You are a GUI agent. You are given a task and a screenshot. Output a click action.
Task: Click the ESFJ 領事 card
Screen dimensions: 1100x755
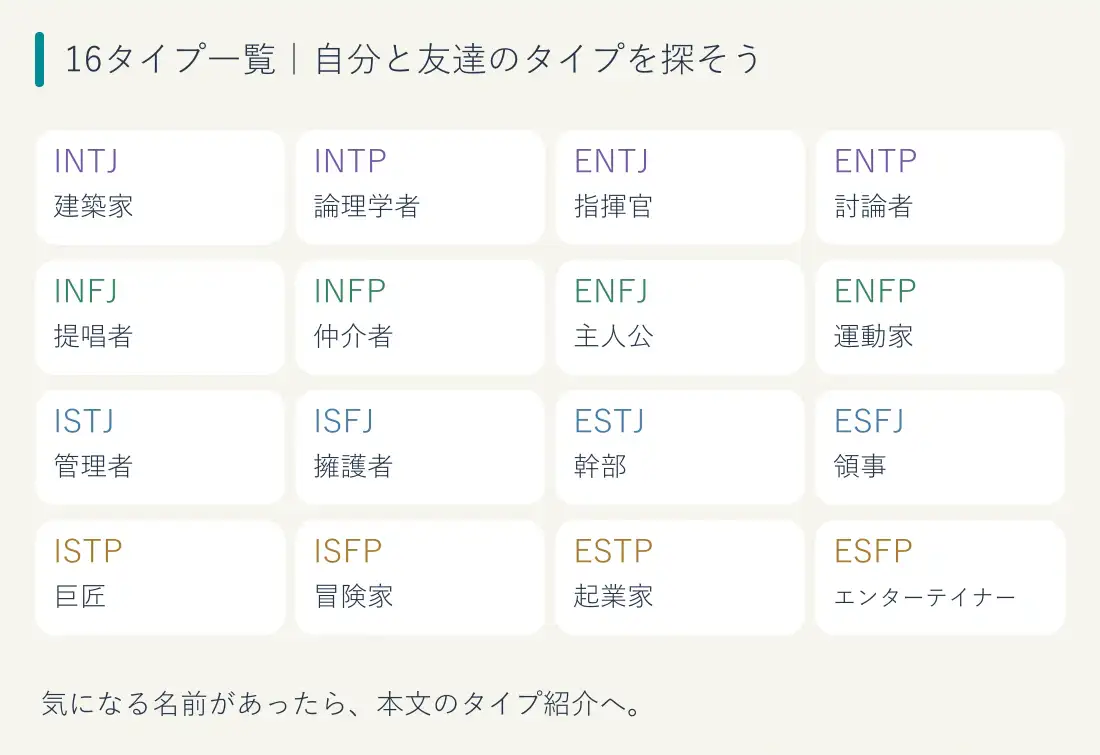coord(940,447)
